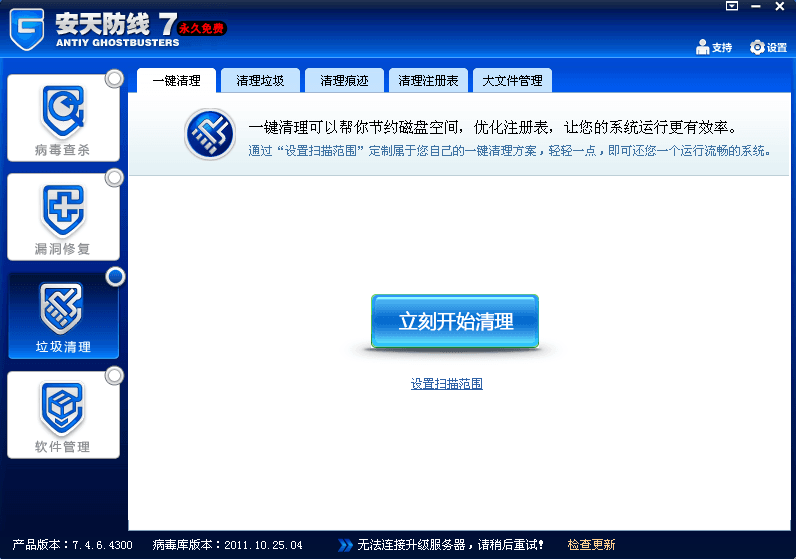Click the radio indicator on 漏洞修复
Viewport: 796px width, 559px height.
tap(115, 178)
